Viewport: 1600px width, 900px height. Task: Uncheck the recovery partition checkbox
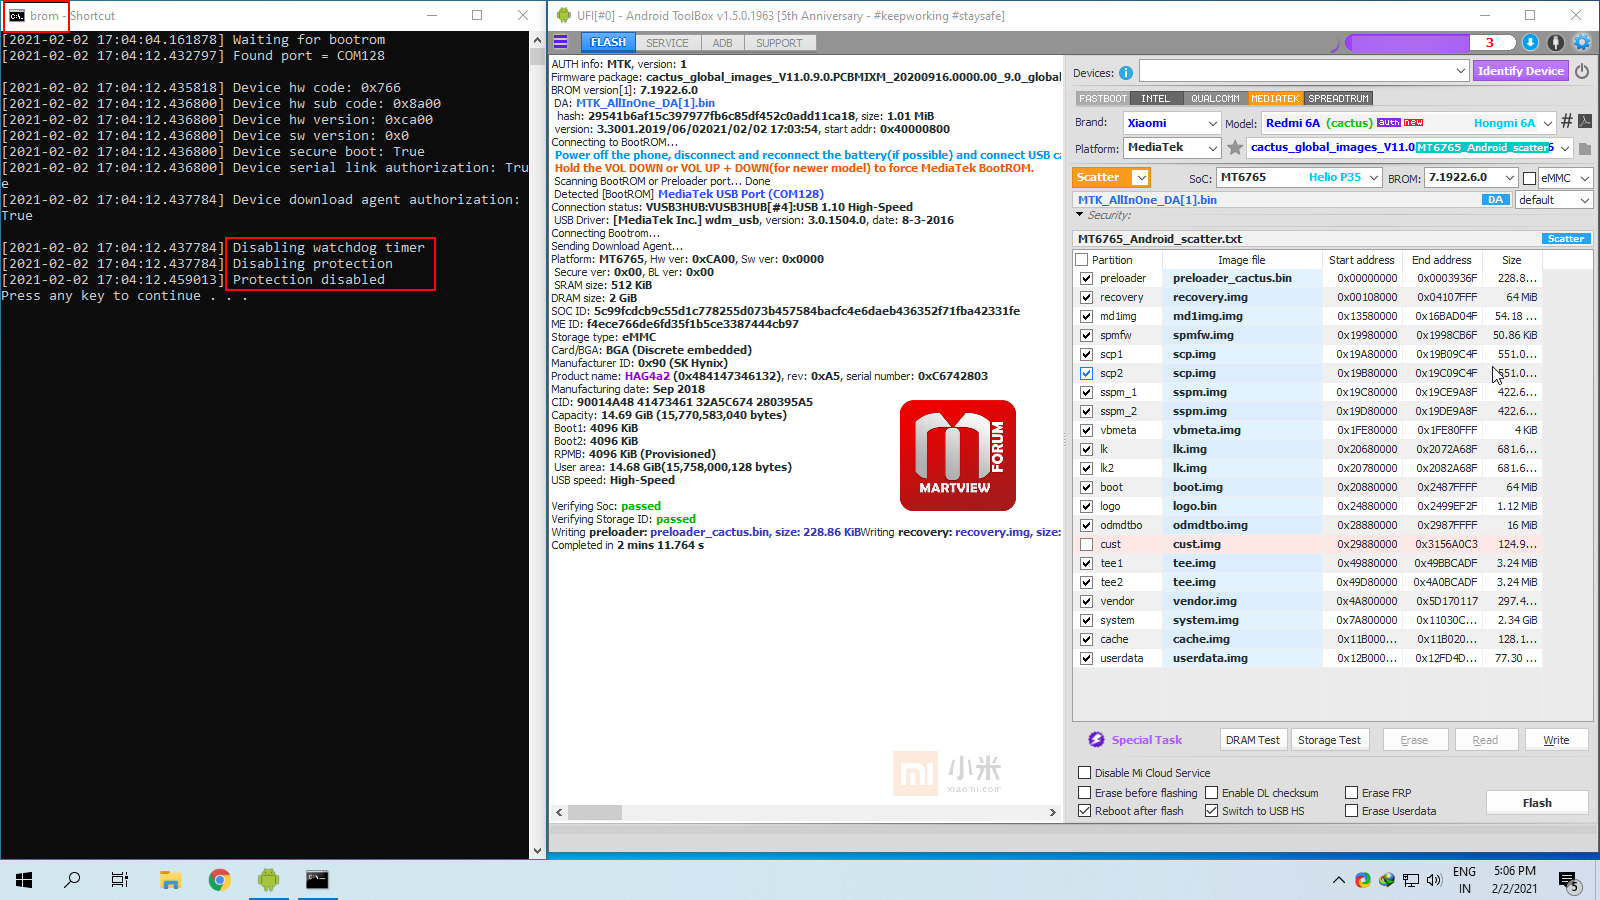(x=1086, y=298)
